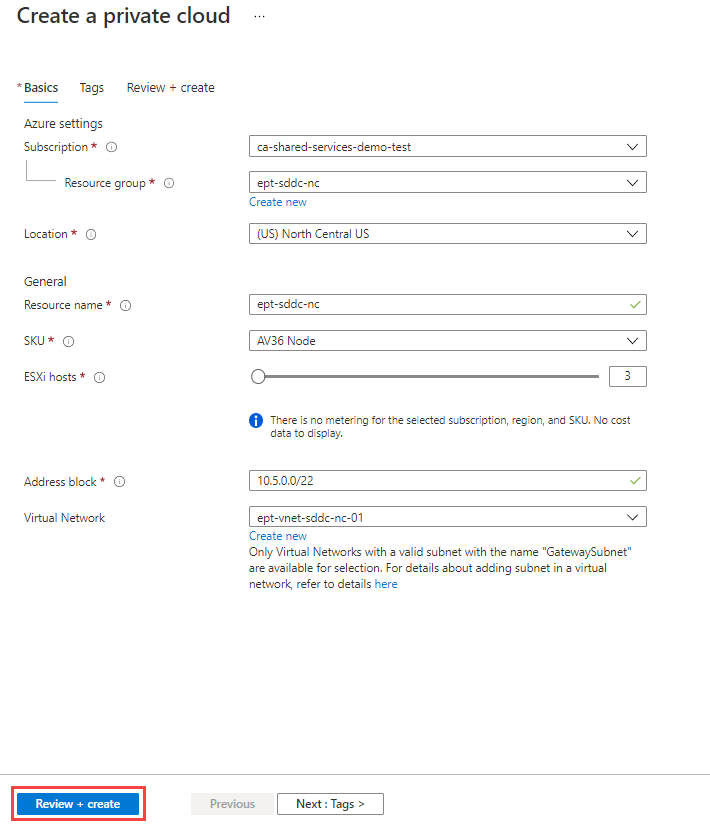Image resolution: width=710 pixels, height=829 pixels.
Task: Click the Location info icon
Action: 91,234
